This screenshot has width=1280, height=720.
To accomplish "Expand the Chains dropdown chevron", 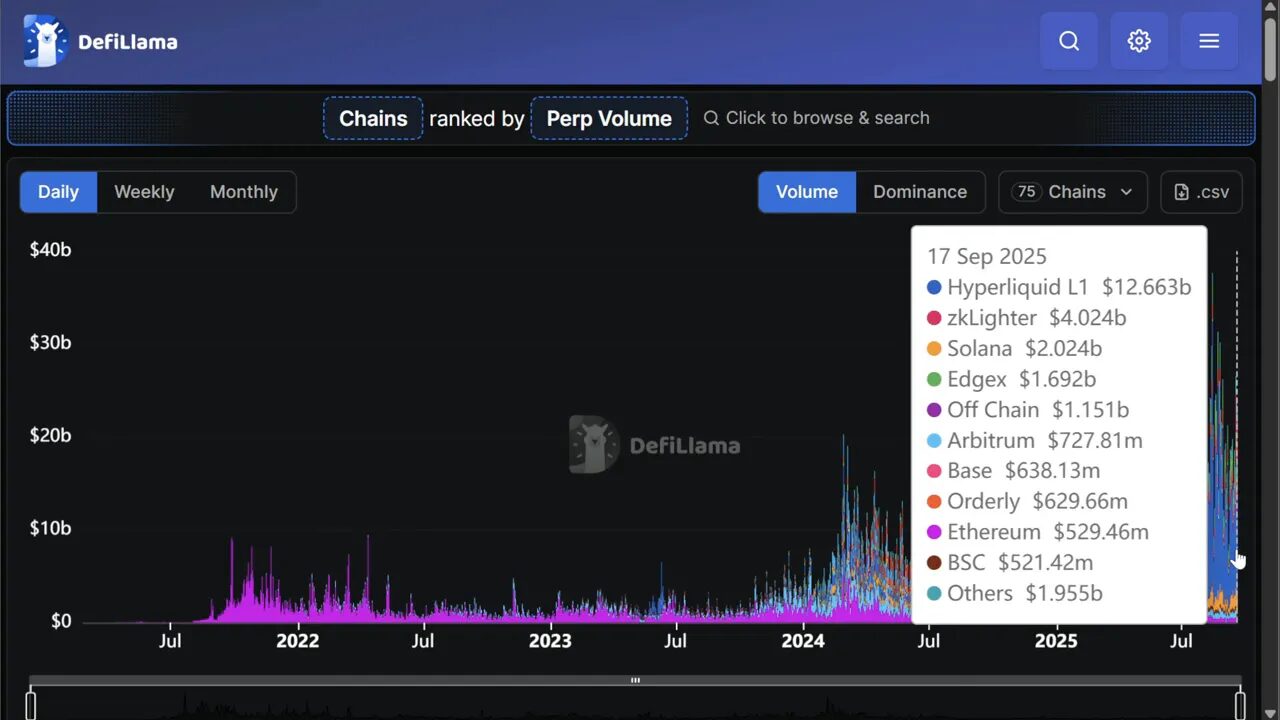I will click(1128, 192).
